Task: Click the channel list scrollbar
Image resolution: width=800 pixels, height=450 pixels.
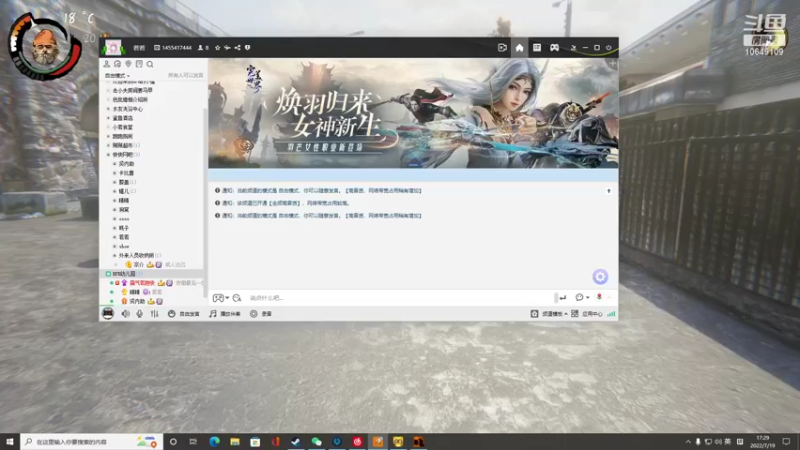Action: 206,202
